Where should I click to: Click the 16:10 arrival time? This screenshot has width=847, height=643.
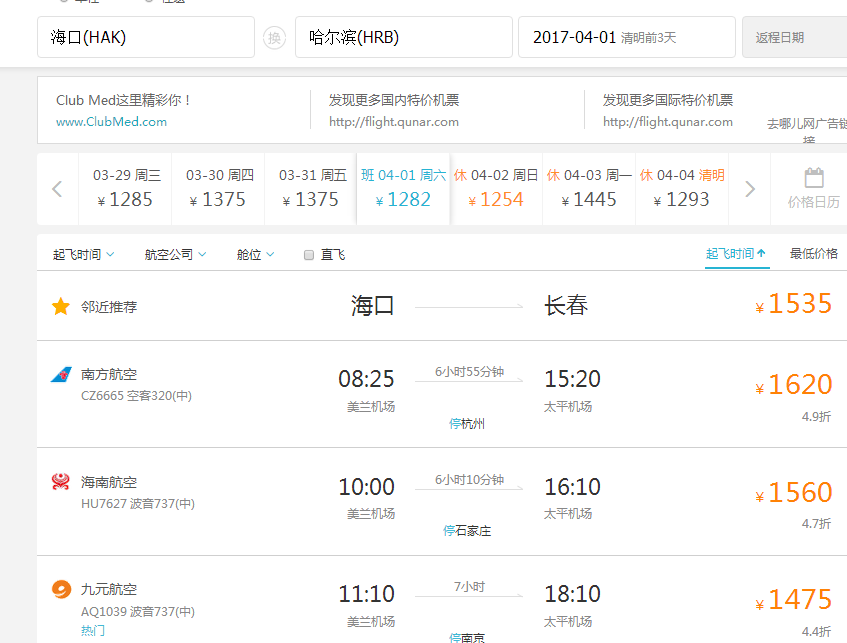(573, 487)
